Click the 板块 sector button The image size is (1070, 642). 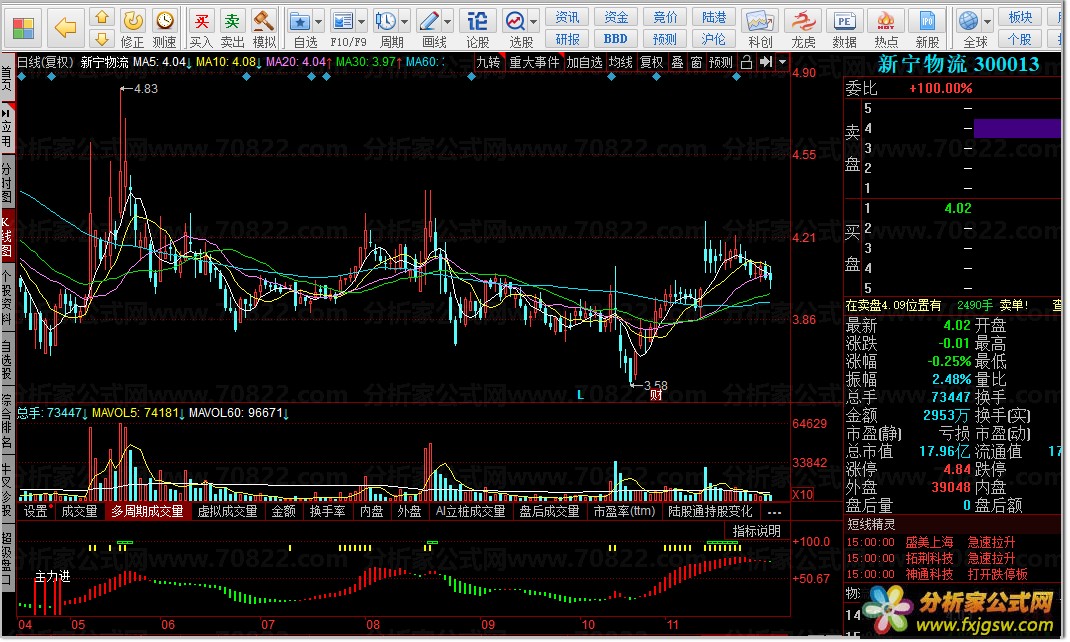(1020, 17)
